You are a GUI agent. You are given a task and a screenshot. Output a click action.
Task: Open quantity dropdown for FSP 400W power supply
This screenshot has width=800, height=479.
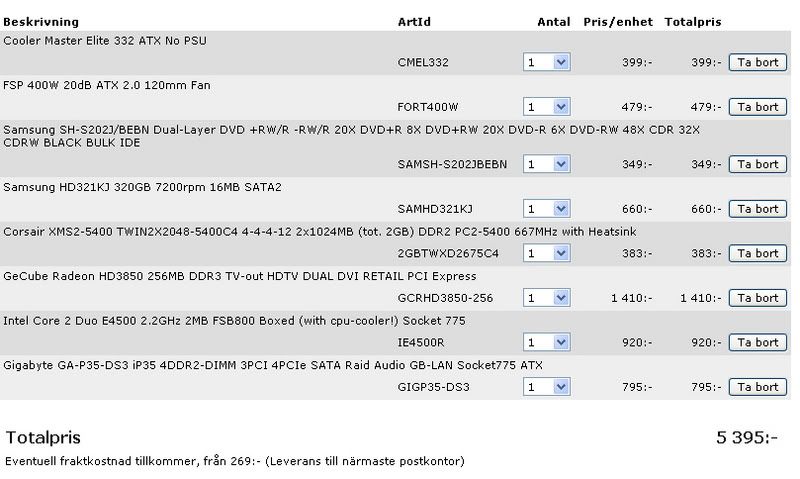pos(546,107)
